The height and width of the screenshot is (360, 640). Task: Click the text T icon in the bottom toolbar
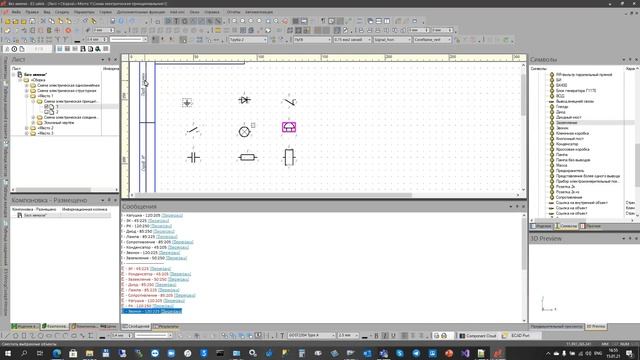point(282,336)
